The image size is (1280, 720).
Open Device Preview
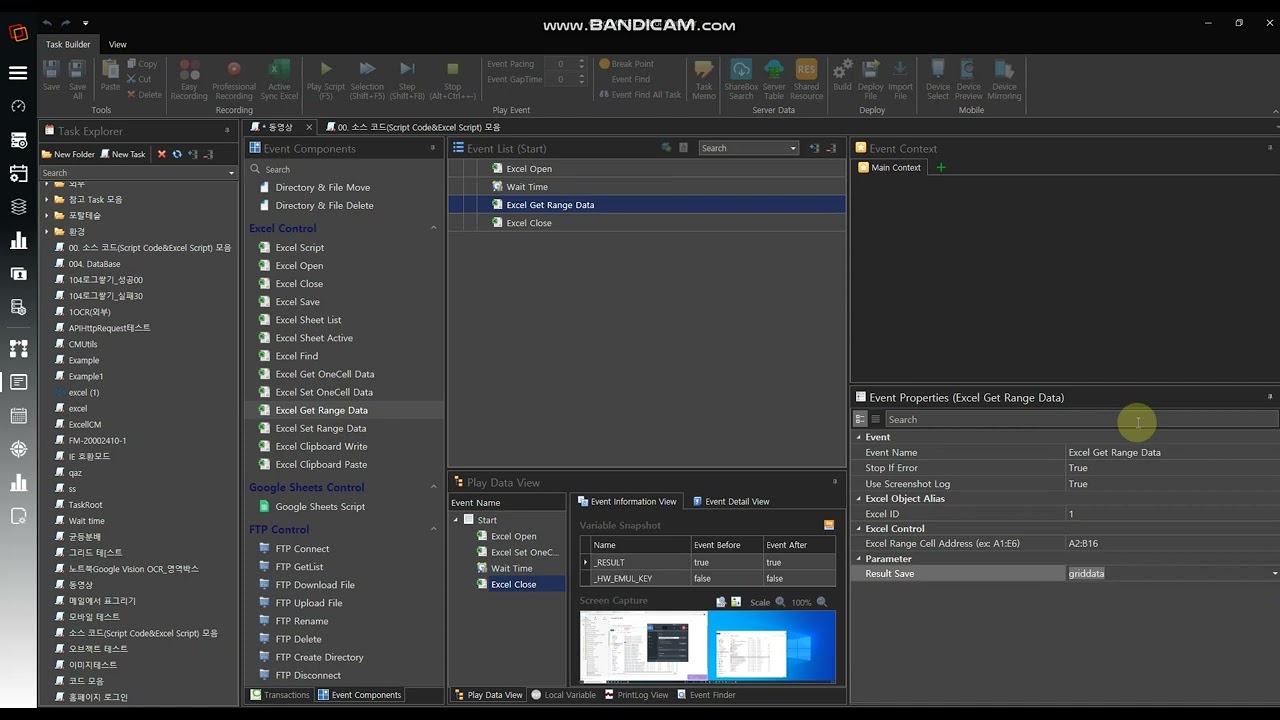[x=969, y=79]
